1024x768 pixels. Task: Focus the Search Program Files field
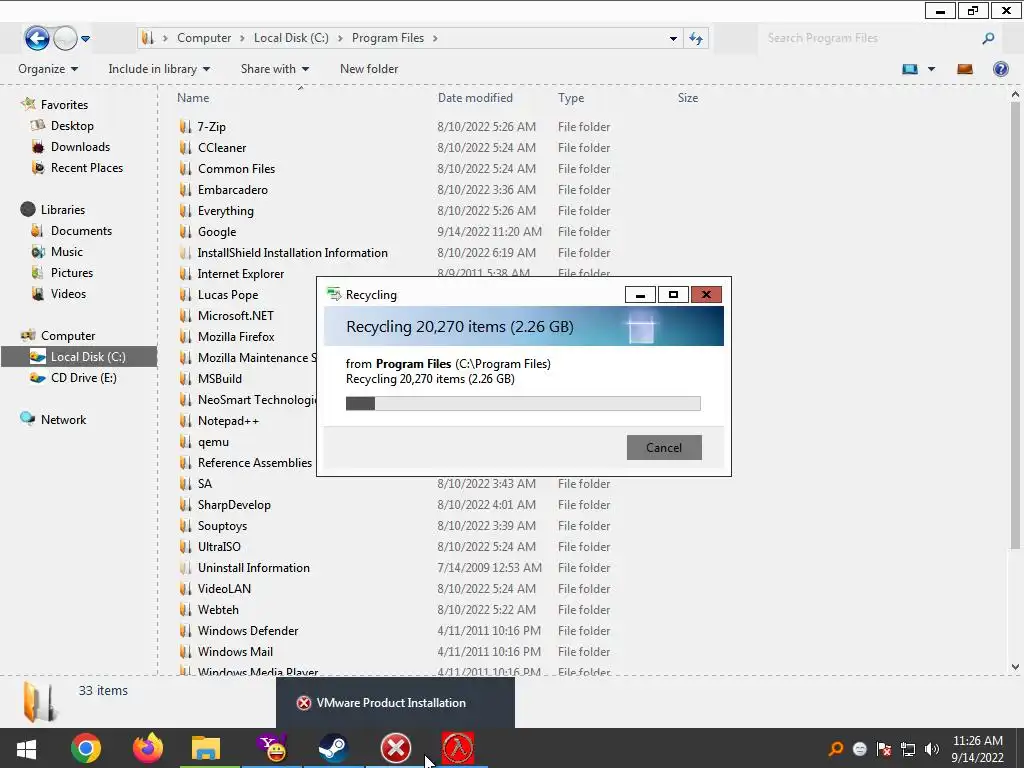[x=872, y=39]
